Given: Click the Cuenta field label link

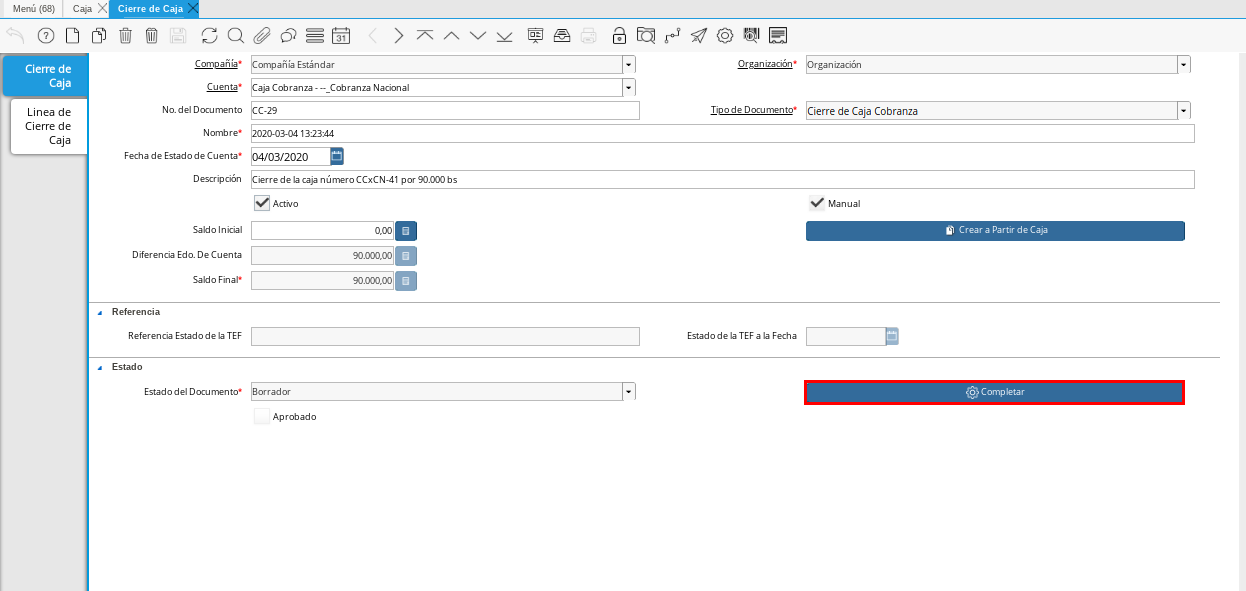Looking at the screenshot, I should click(x=222, y=87).
